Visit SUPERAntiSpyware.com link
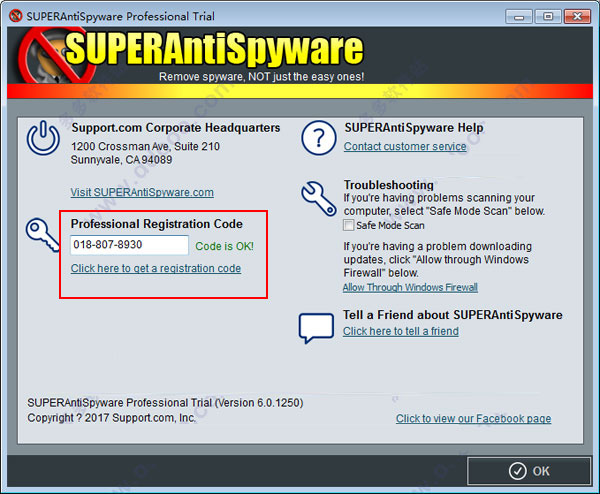Viewport: 600px width, 494px height. pyautogui.click(x=142, y=192)
